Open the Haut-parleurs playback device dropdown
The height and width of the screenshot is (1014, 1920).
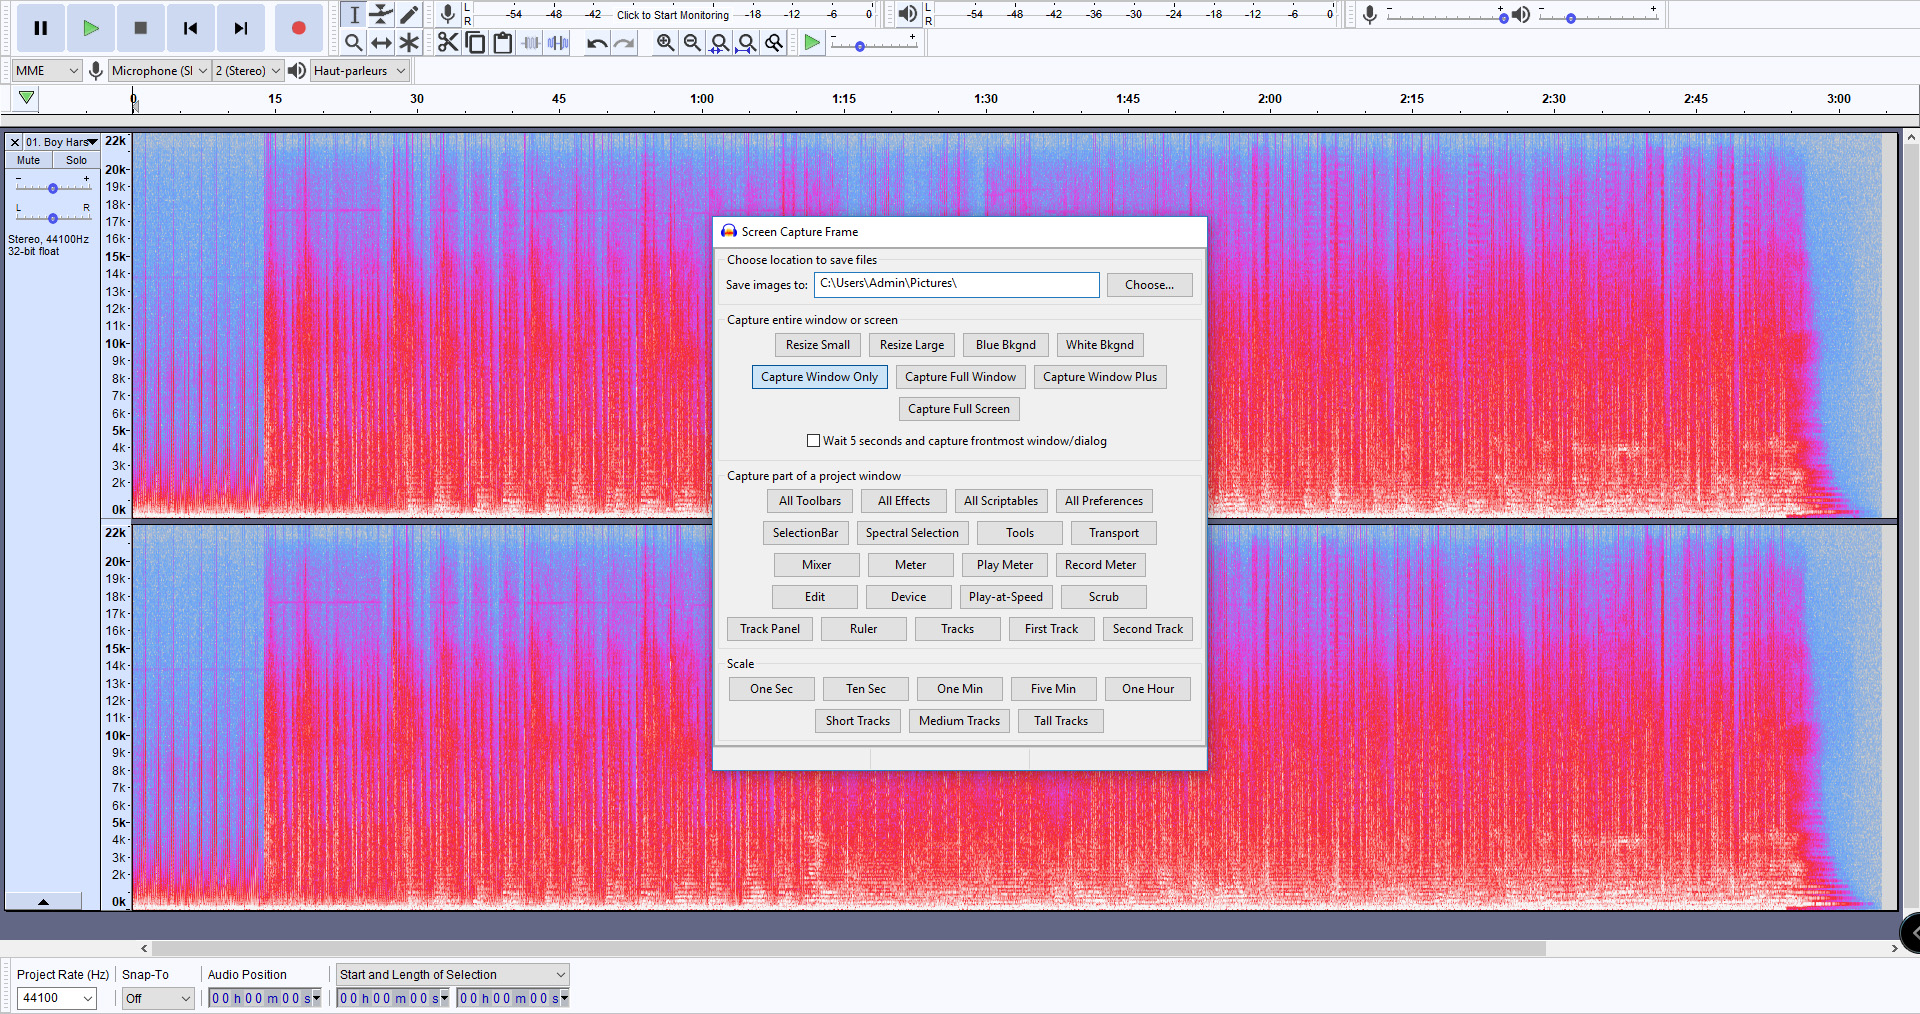360,71
